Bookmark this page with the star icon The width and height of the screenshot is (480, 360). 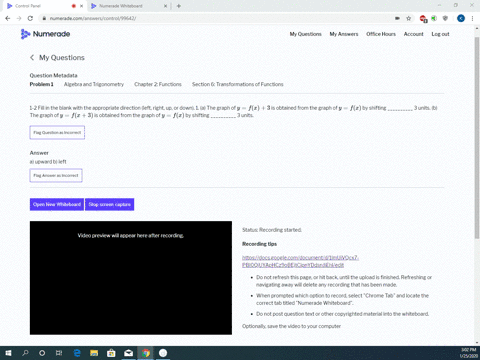(408, 18)
